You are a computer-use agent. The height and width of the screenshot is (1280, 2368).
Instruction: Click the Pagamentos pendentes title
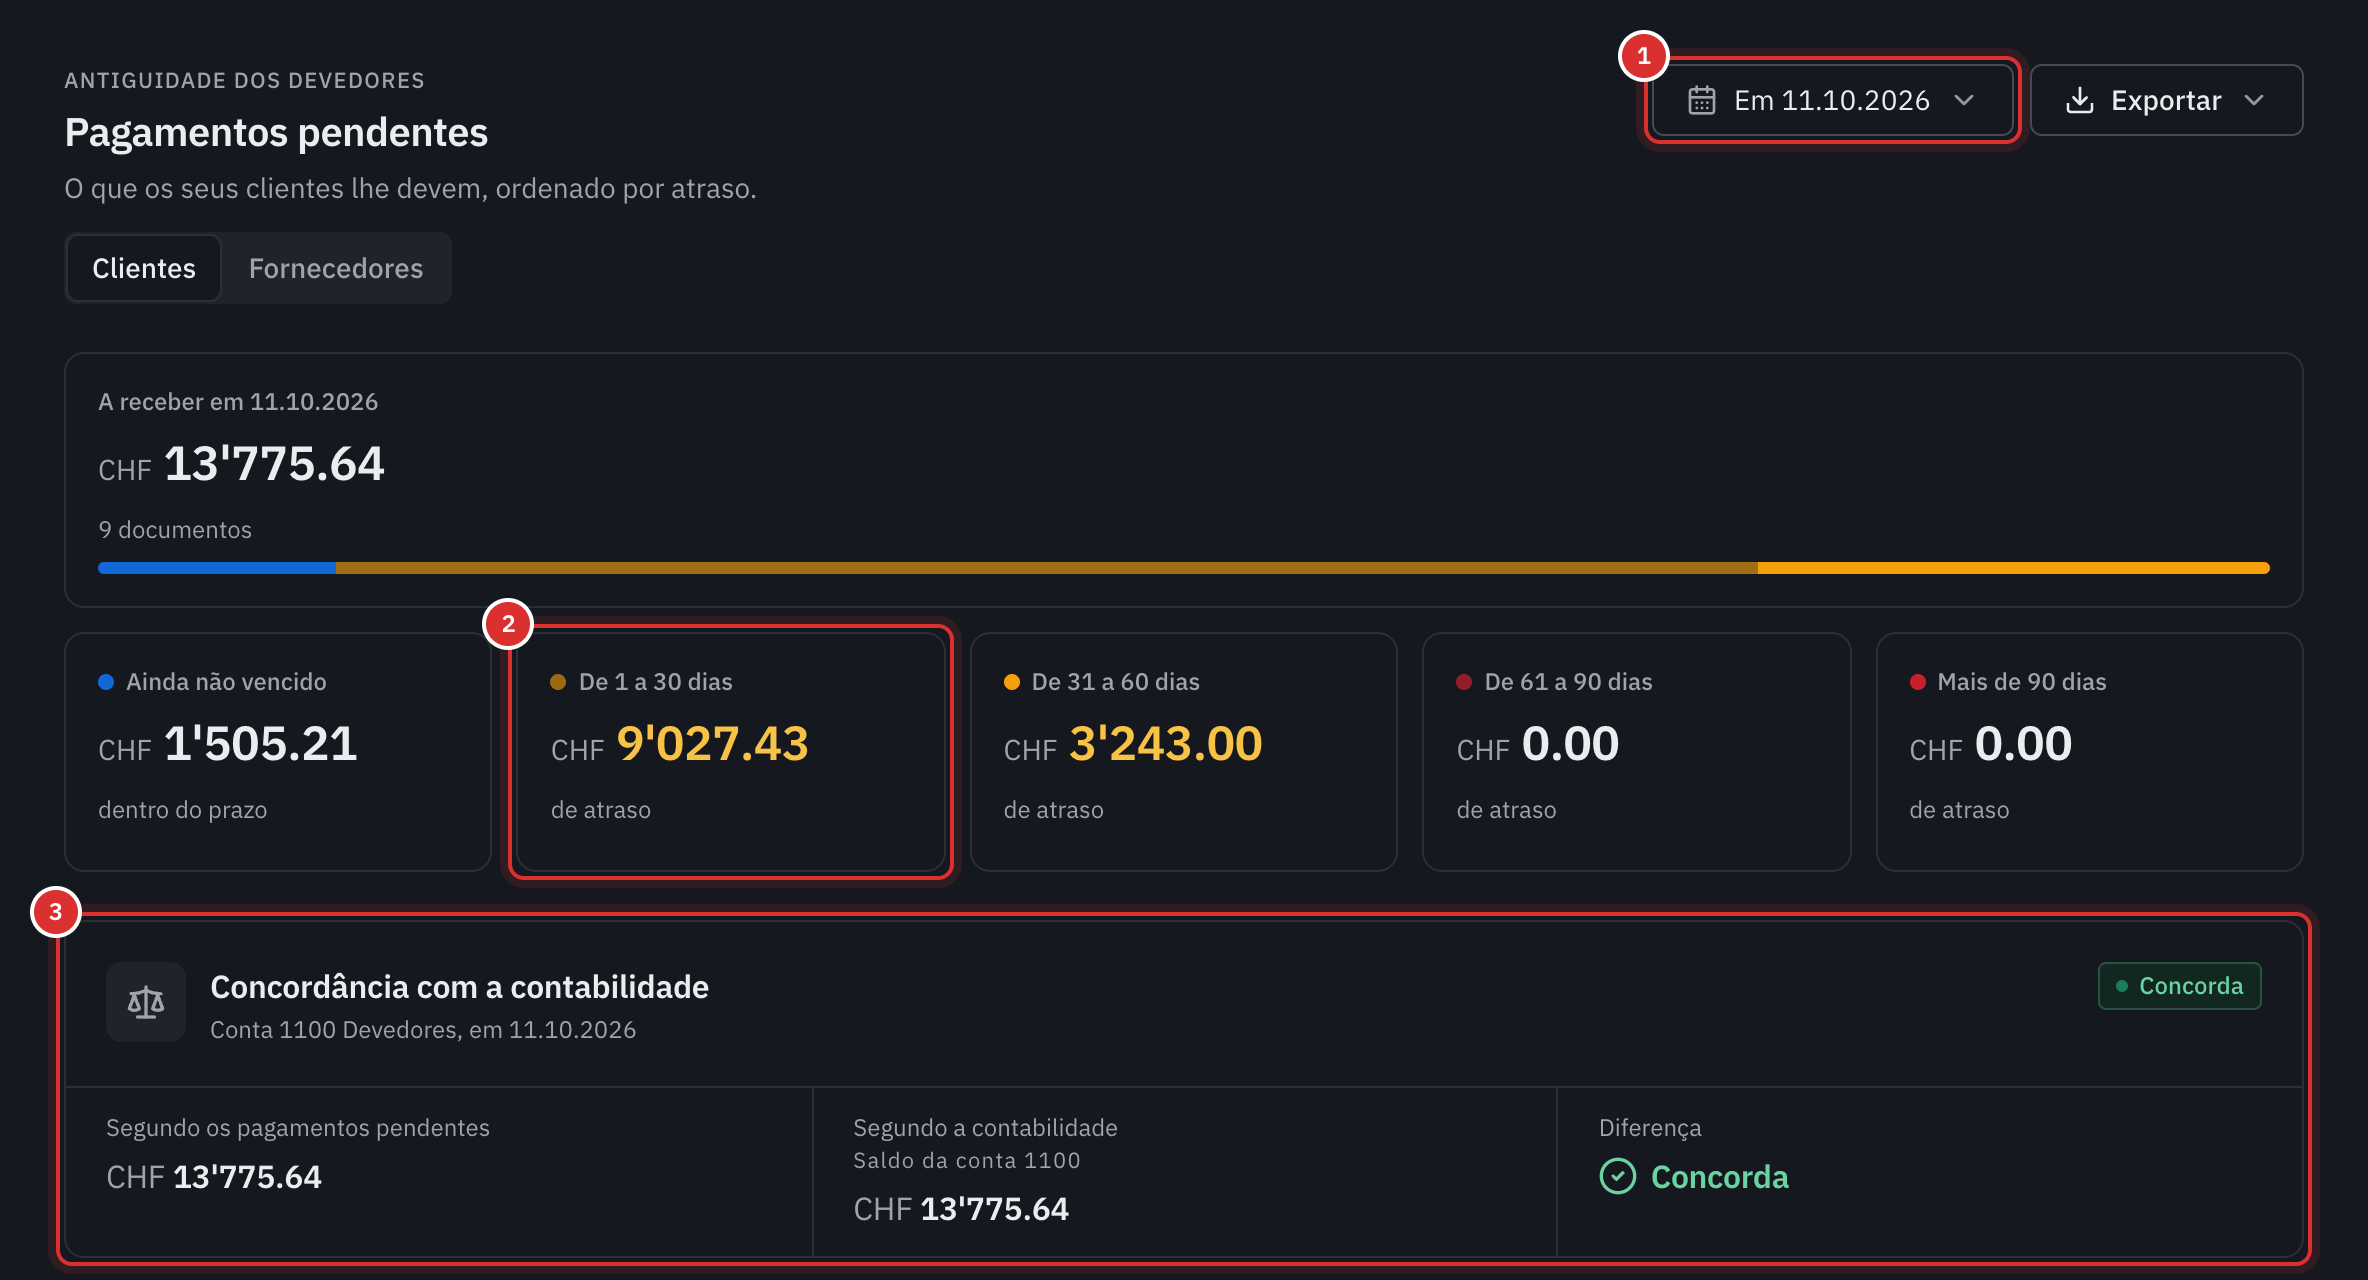coord(276,133)
